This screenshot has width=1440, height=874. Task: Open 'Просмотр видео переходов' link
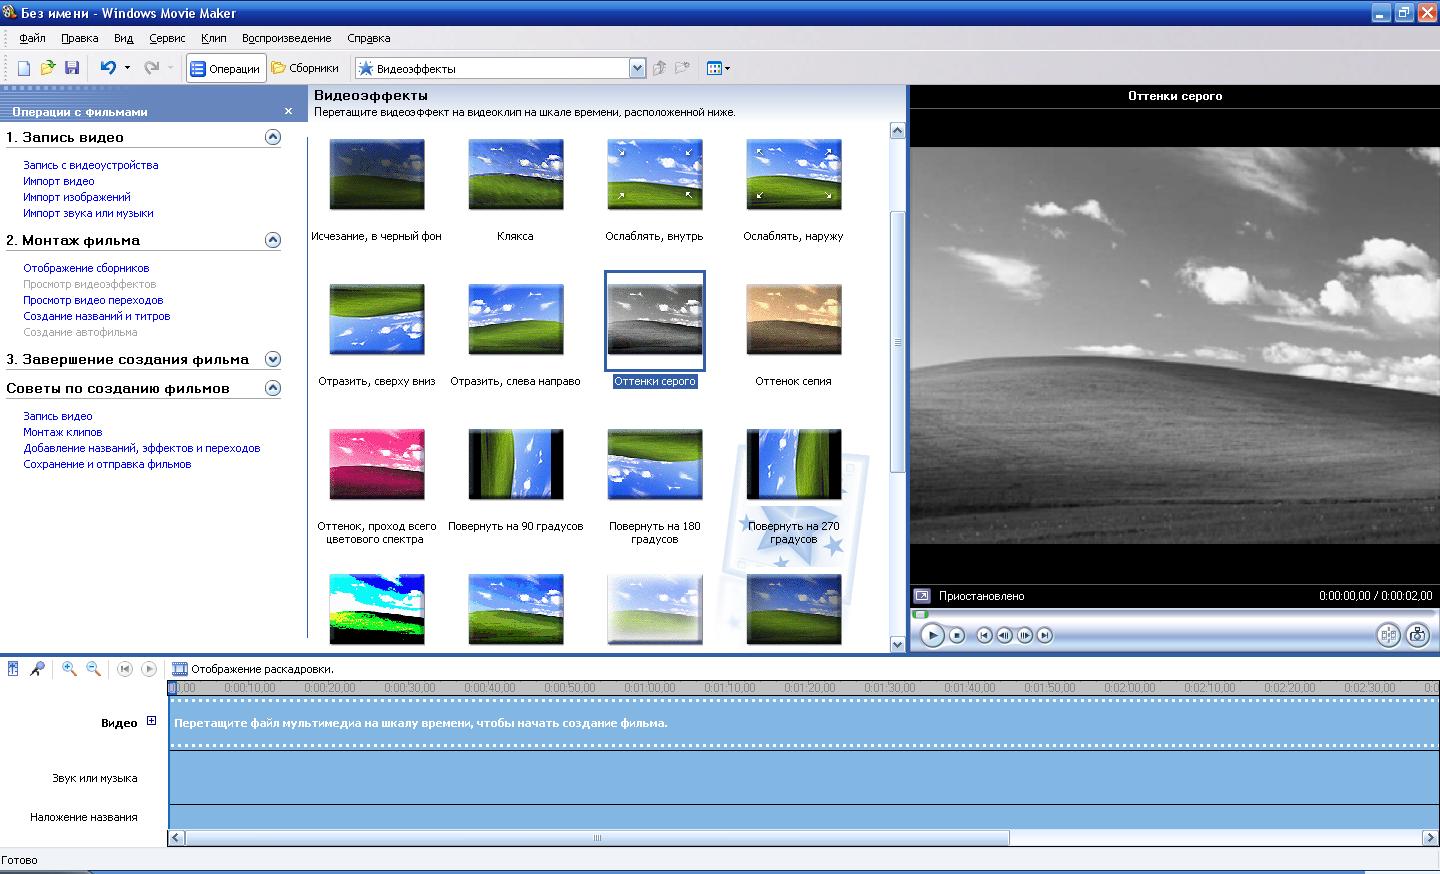click(x=93, y=300)
